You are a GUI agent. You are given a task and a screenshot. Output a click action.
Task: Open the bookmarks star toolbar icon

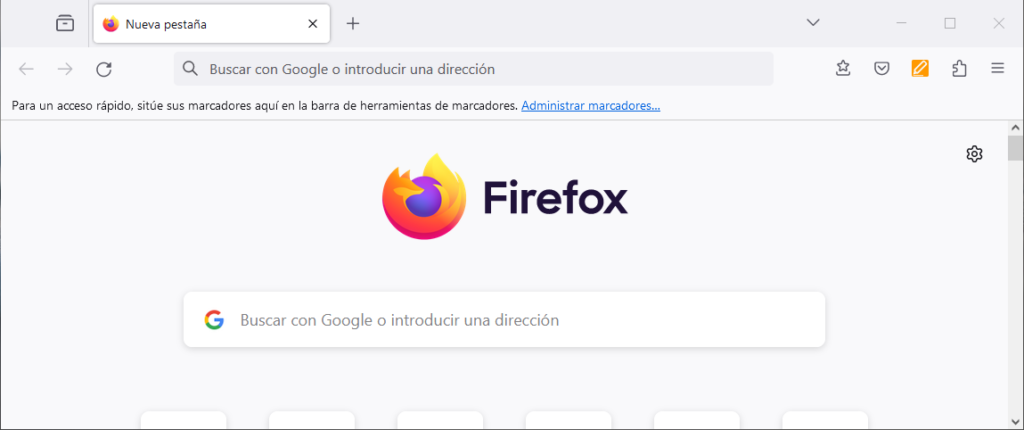tap(843, 69)
